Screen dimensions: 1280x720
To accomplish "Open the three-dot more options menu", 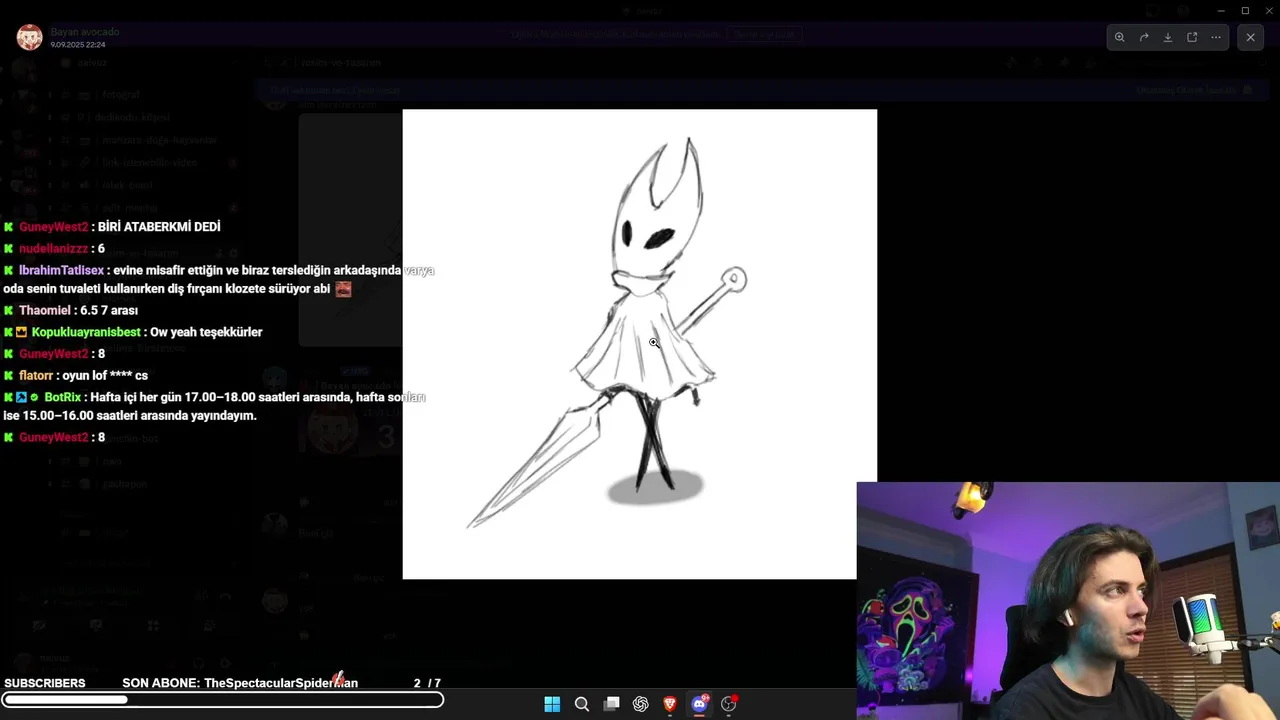I will 1216,37.
